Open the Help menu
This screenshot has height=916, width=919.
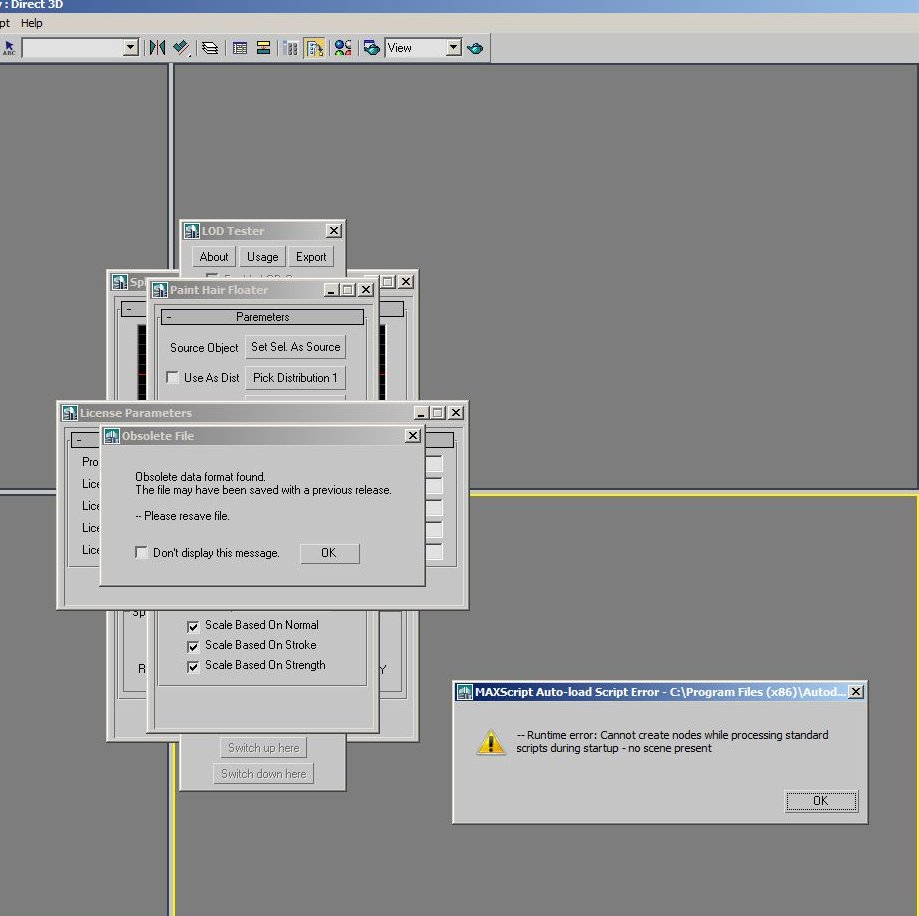pos(32,23)
